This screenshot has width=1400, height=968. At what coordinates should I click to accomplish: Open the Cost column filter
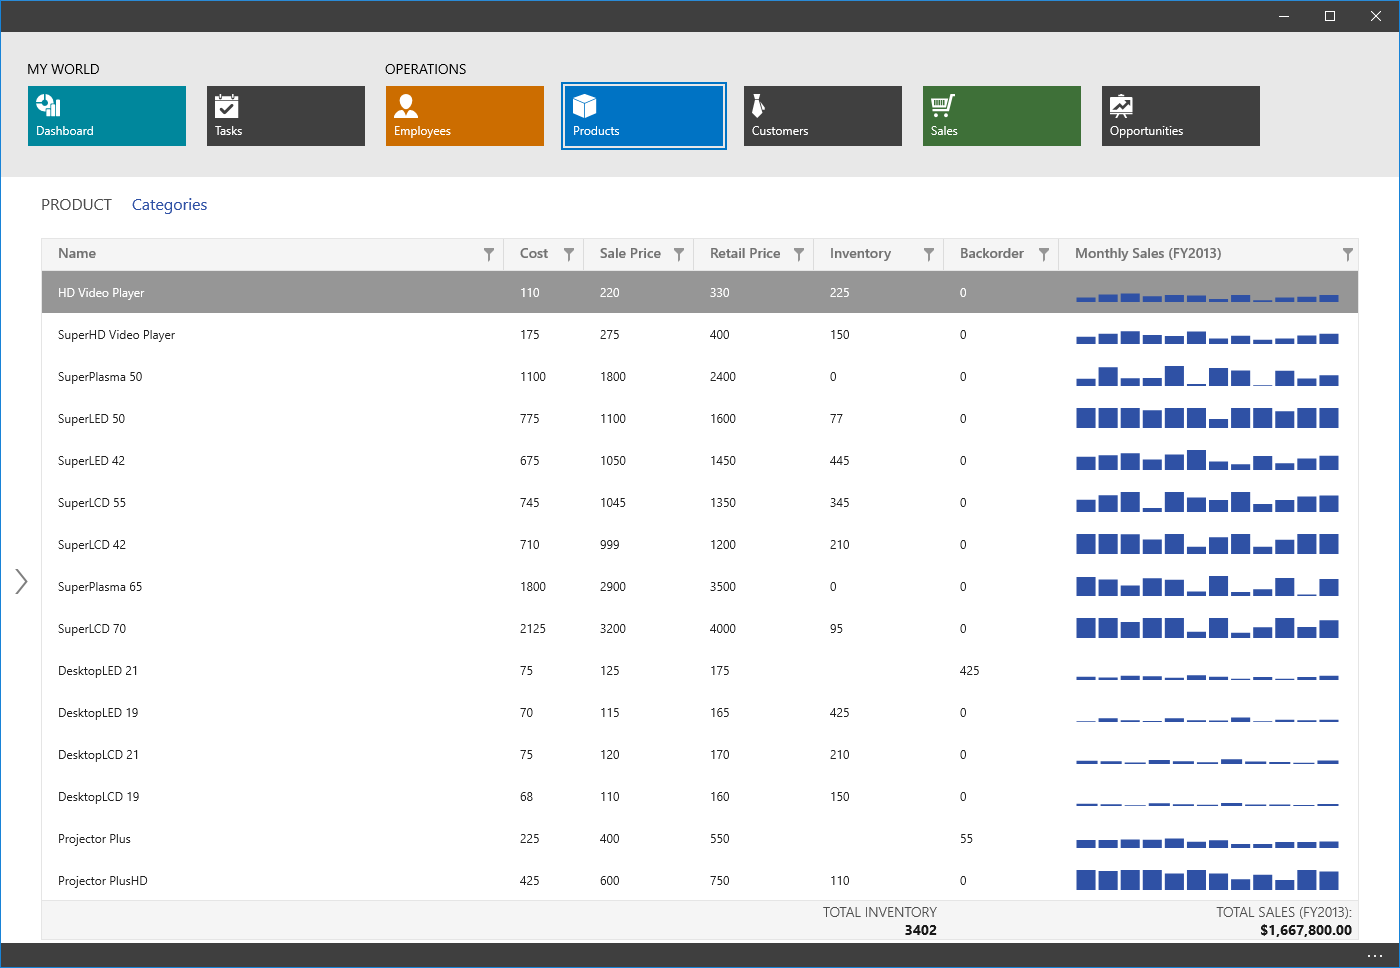(x=569, y=254)
